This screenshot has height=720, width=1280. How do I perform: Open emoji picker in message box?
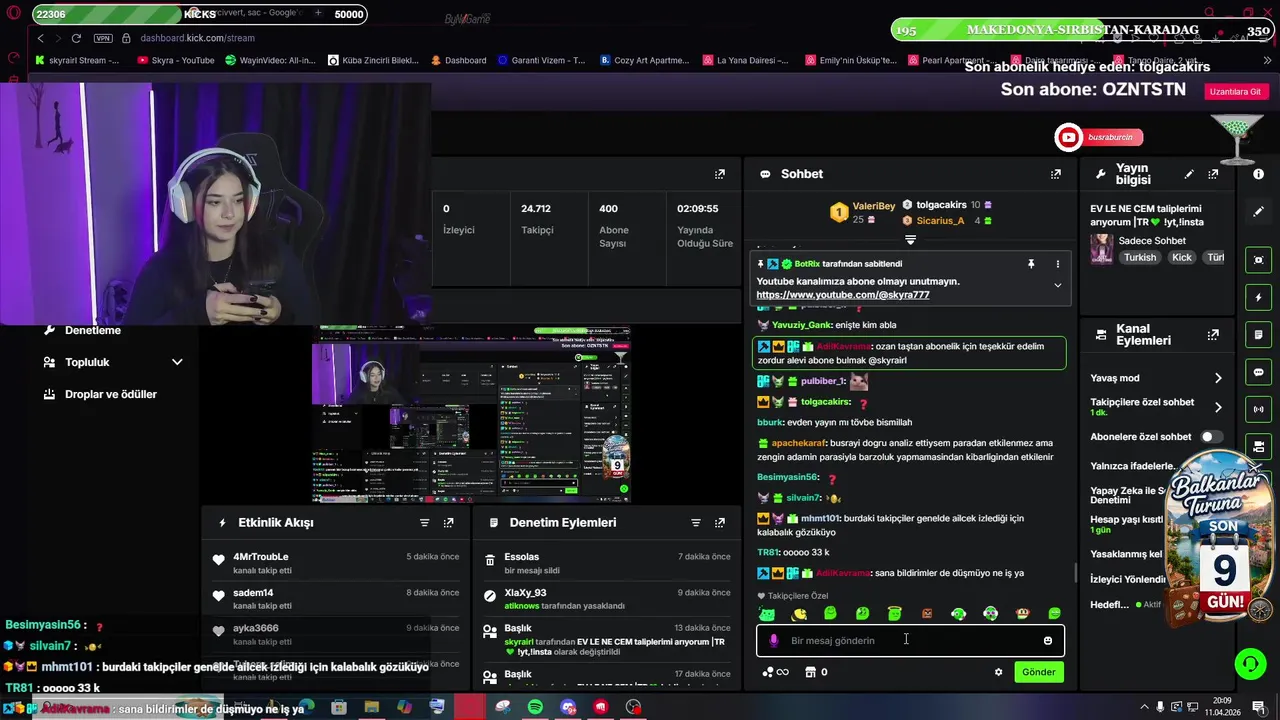1048,641
